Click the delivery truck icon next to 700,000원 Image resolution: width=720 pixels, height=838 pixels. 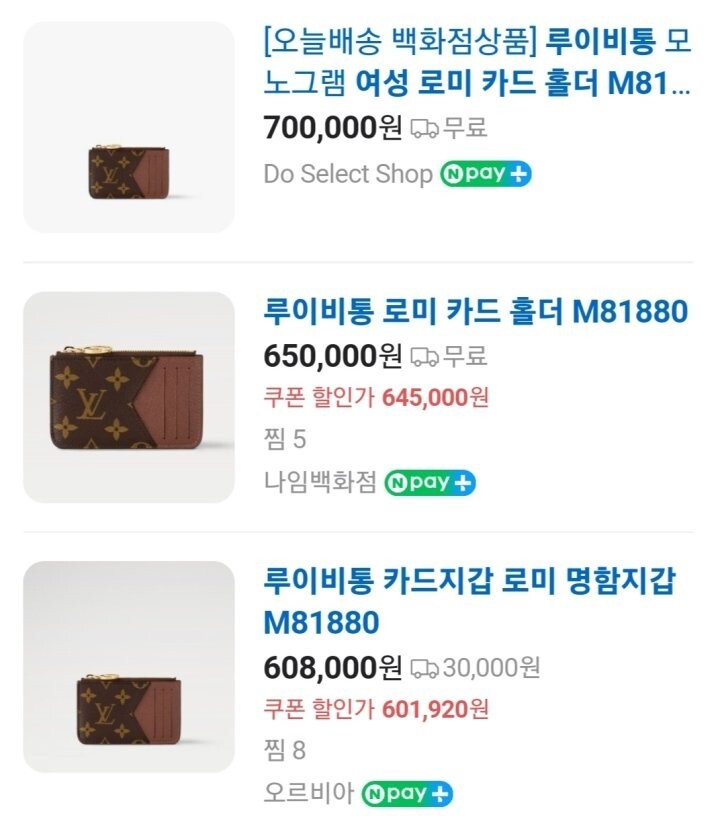tap(424, 128)
